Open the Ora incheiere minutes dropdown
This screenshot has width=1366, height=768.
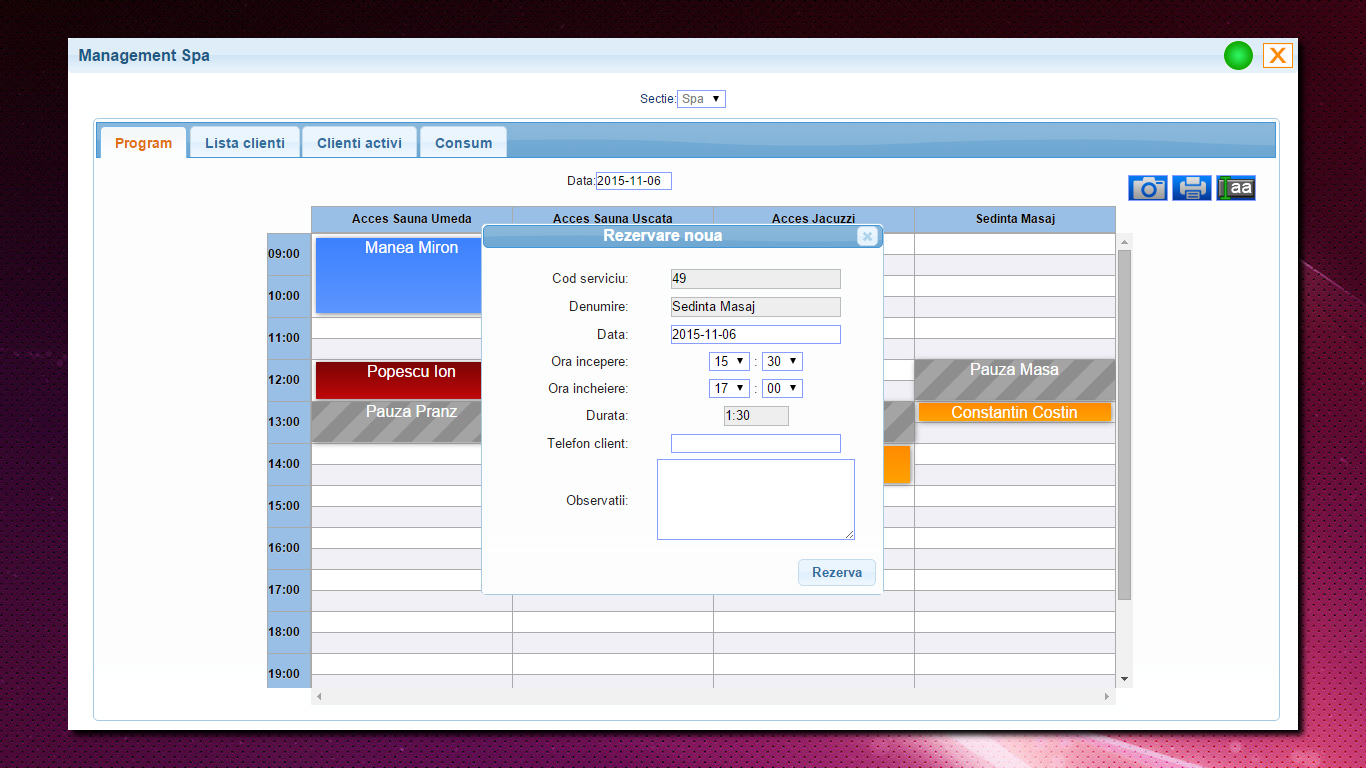(x=782, y=389)
